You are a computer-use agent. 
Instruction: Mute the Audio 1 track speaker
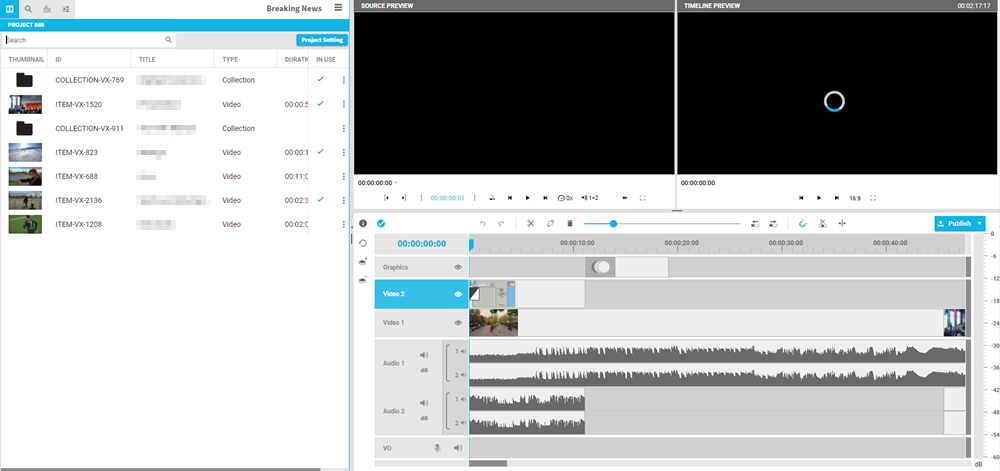424,355
